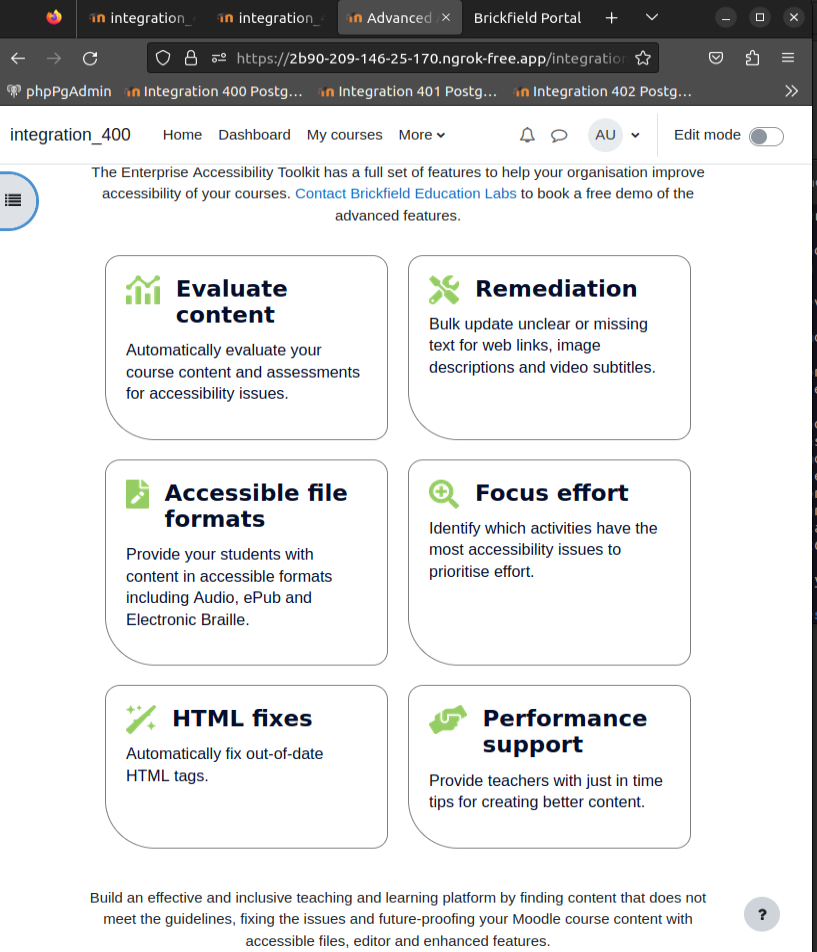This screenshot has width=817, height=952.
Task: Switch to the Brickfield Portal tab
Action: [527, 18]
